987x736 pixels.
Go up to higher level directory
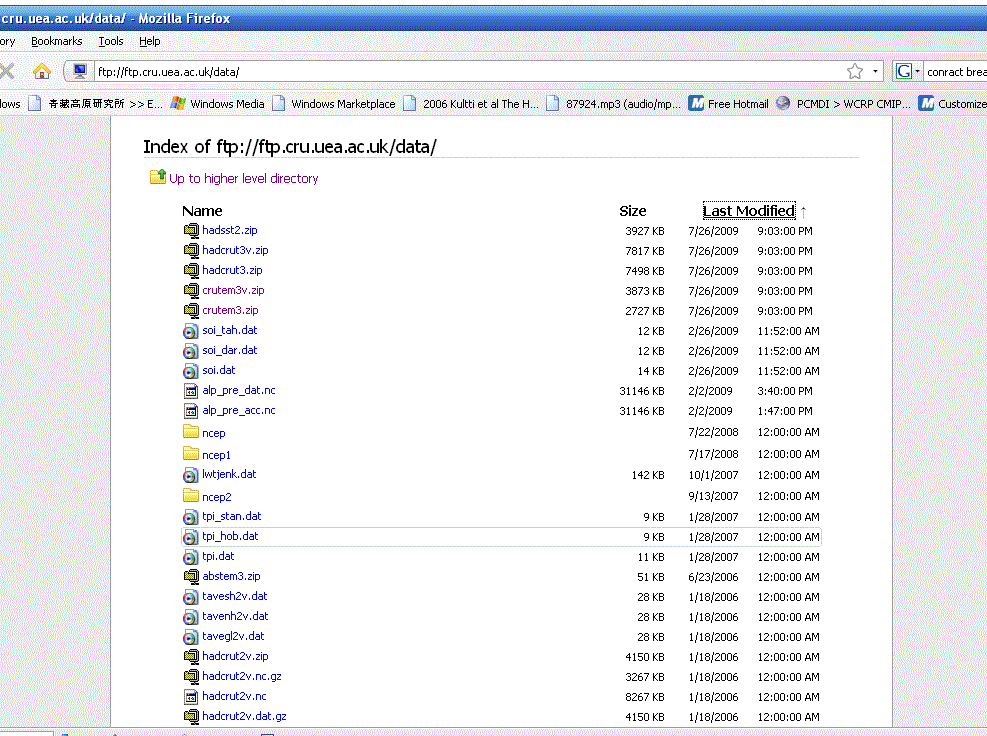pos(243,178)
